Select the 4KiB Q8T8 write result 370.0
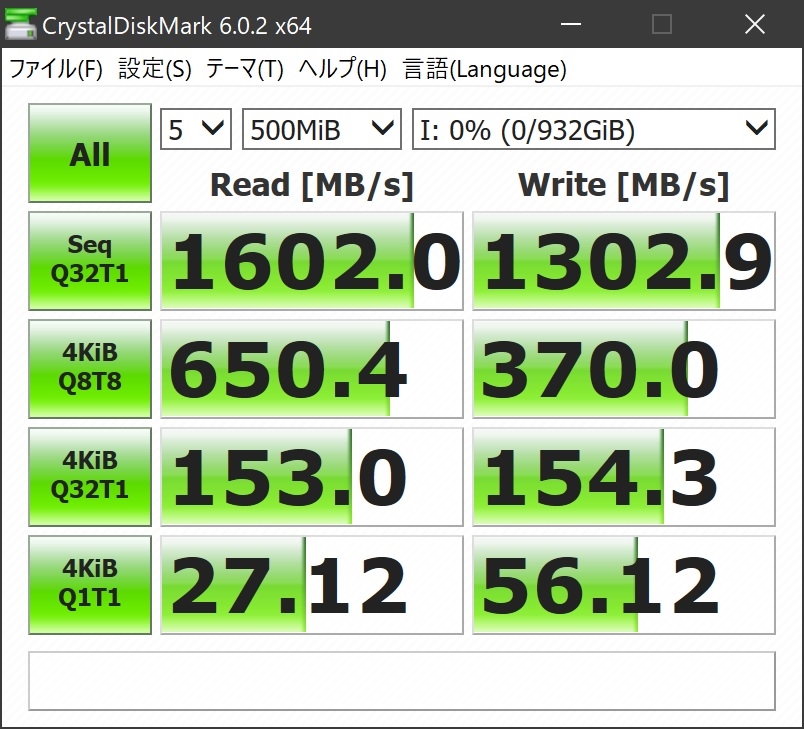Viewport: 804px width, 729px height. pyautogui.click(x=624, y=369)
